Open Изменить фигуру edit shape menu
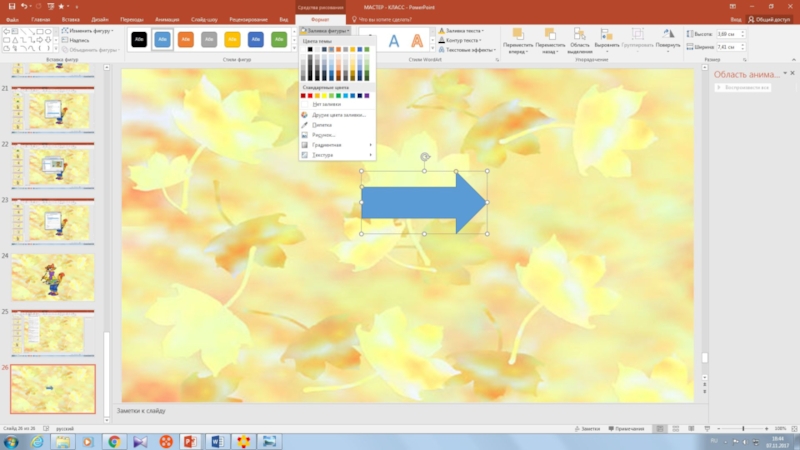Screen dimensions: 800x450 coord(87,31)
